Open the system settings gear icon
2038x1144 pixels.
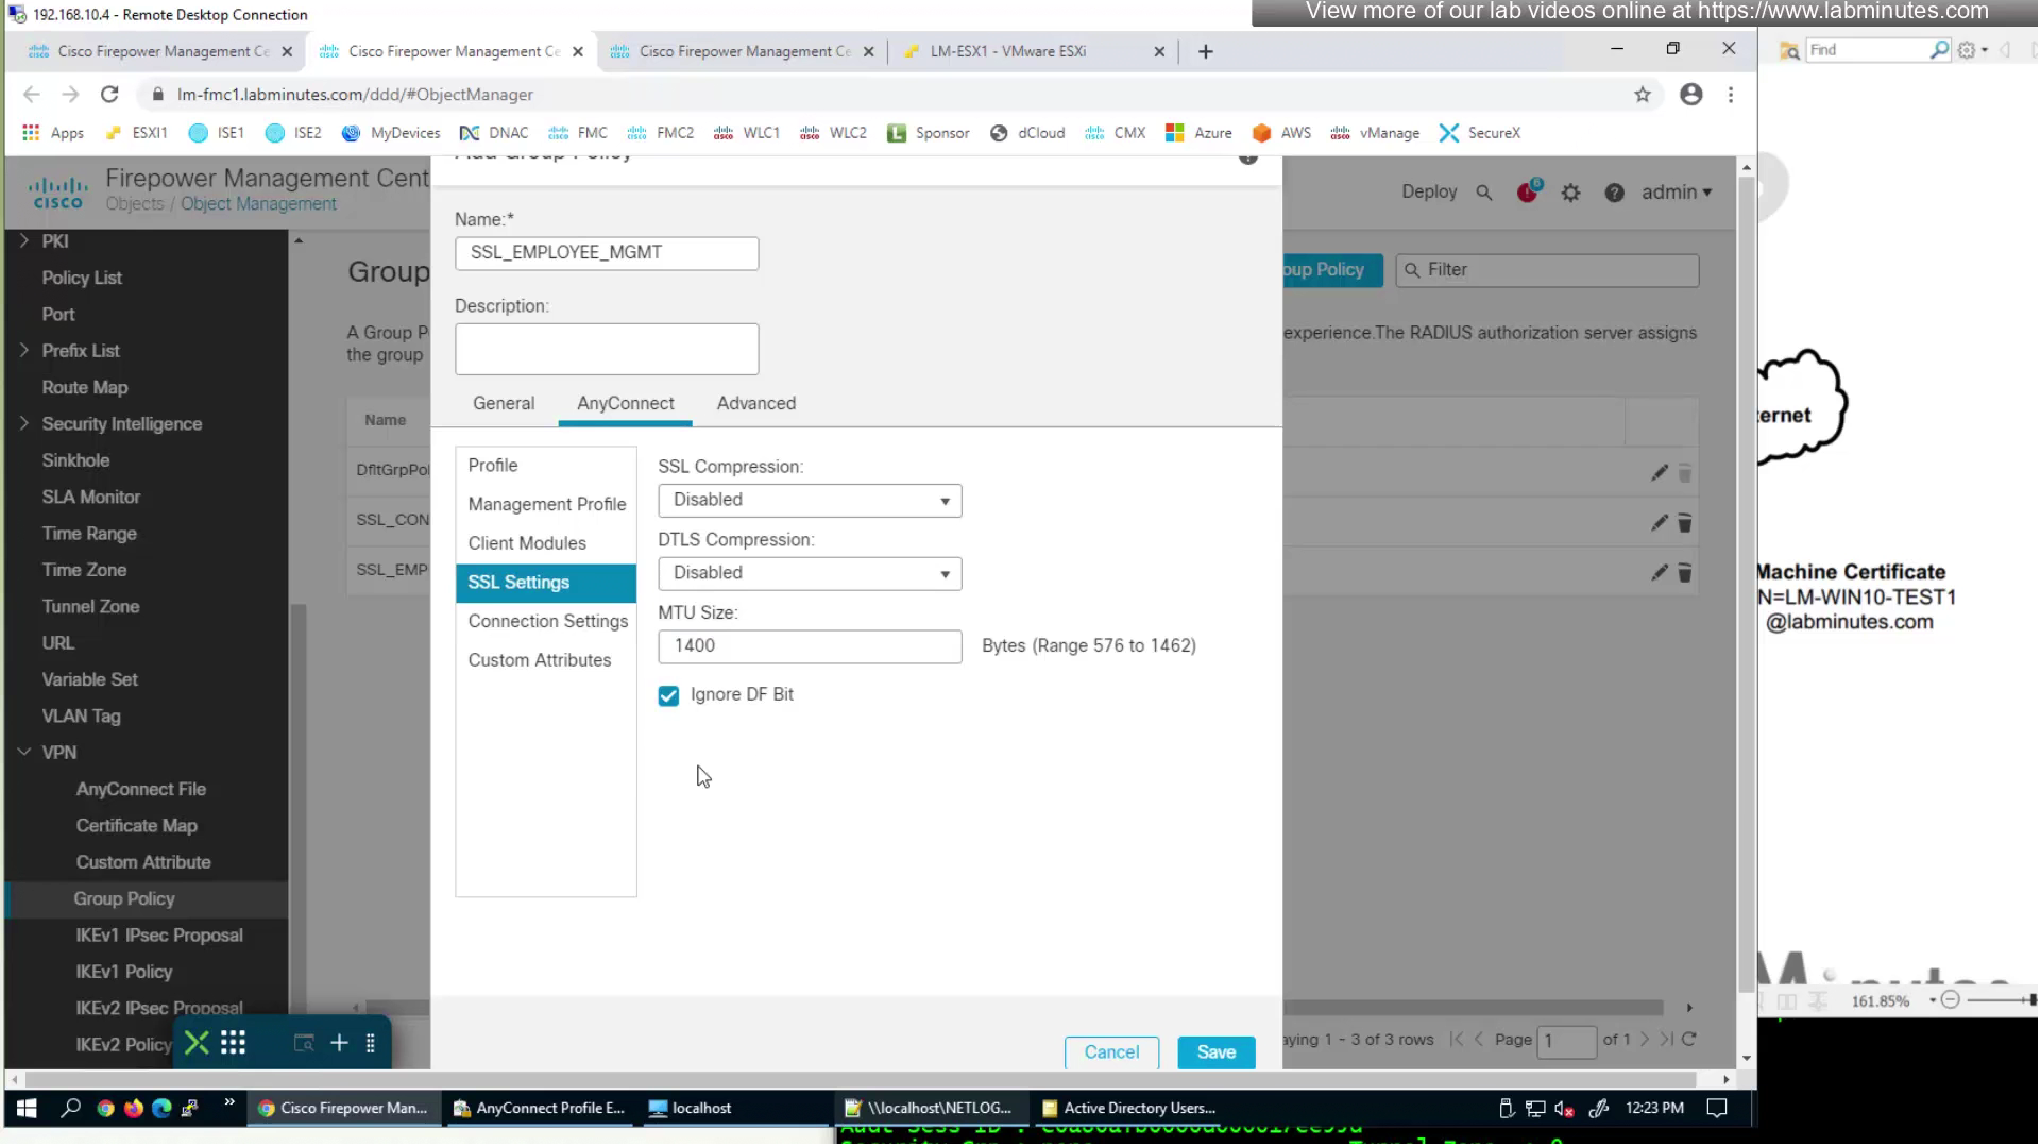(x=1571, y=193)
